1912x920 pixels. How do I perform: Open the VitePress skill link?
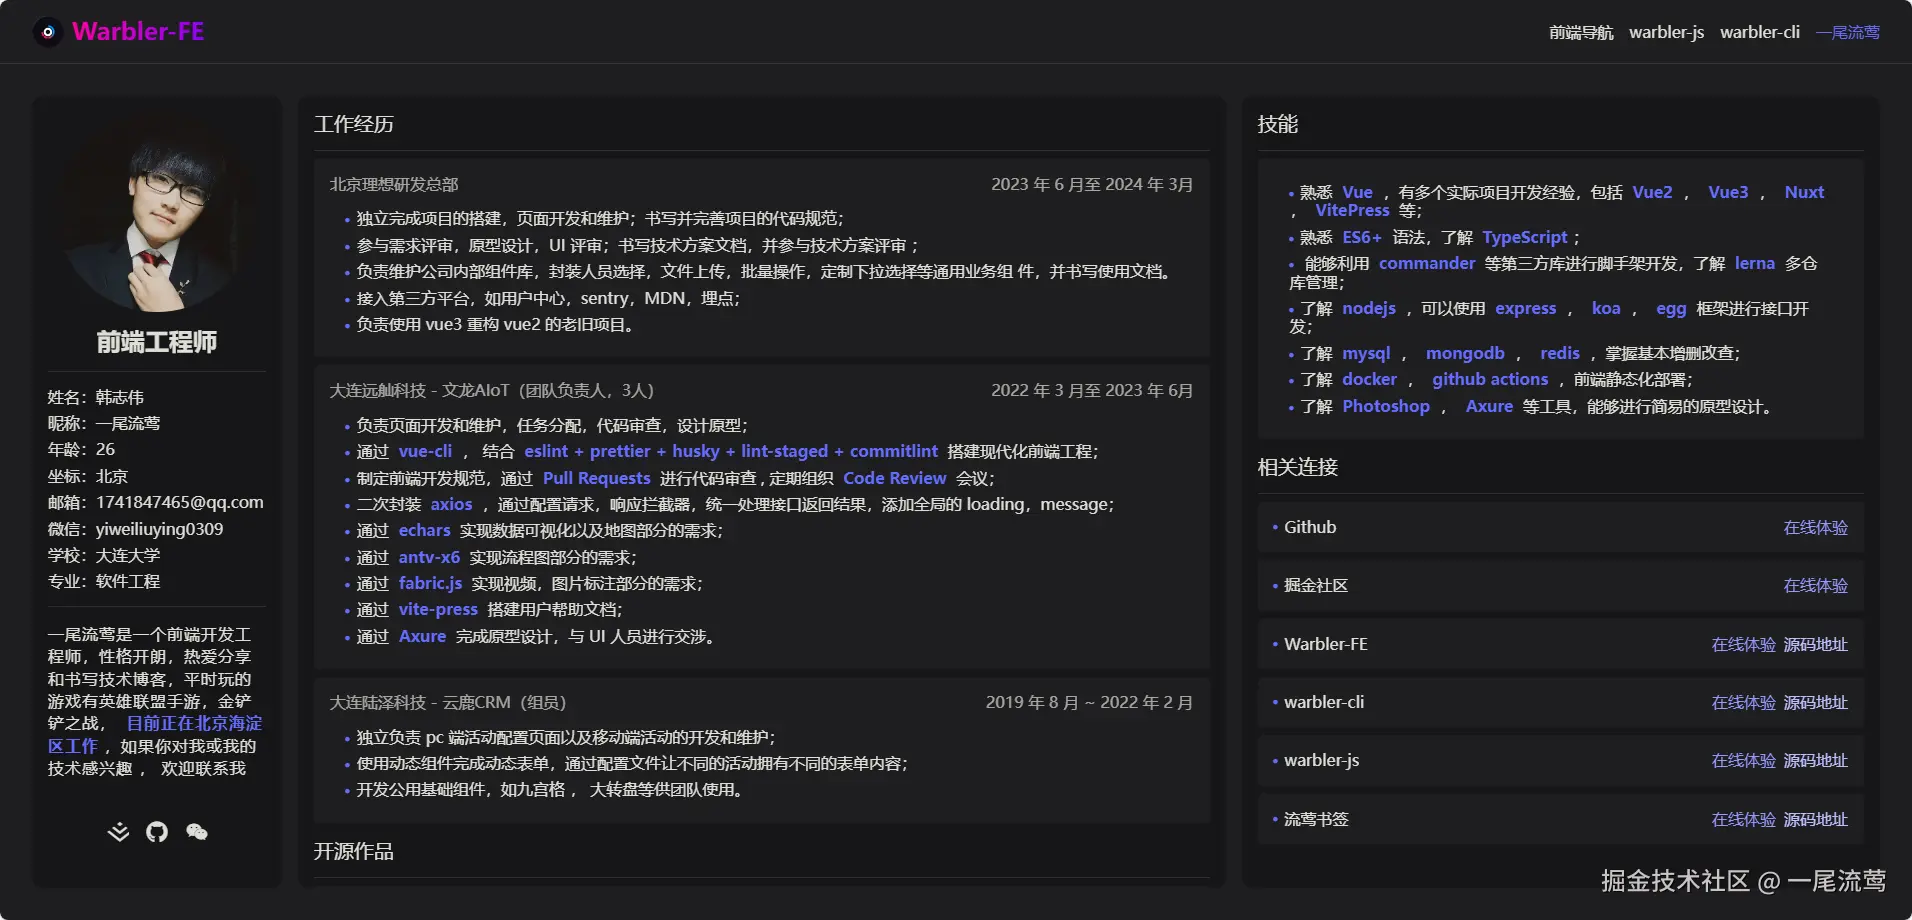tap(1352, 210)
